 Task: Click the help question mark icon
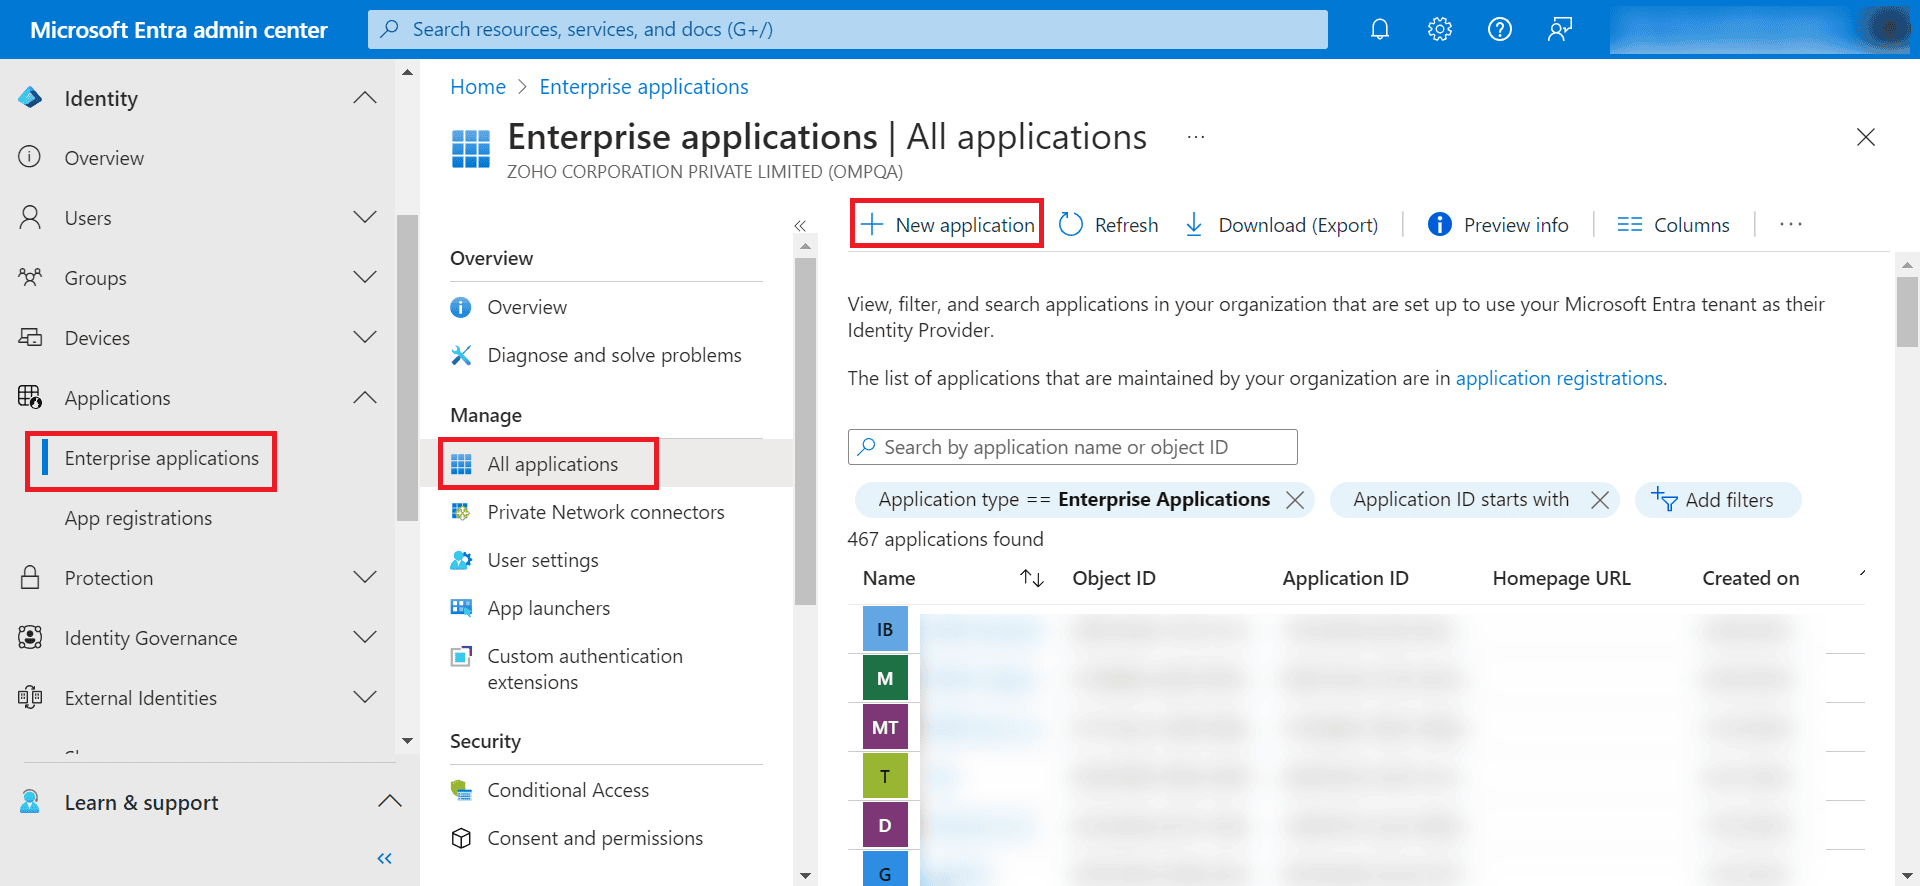(1500, 29)
